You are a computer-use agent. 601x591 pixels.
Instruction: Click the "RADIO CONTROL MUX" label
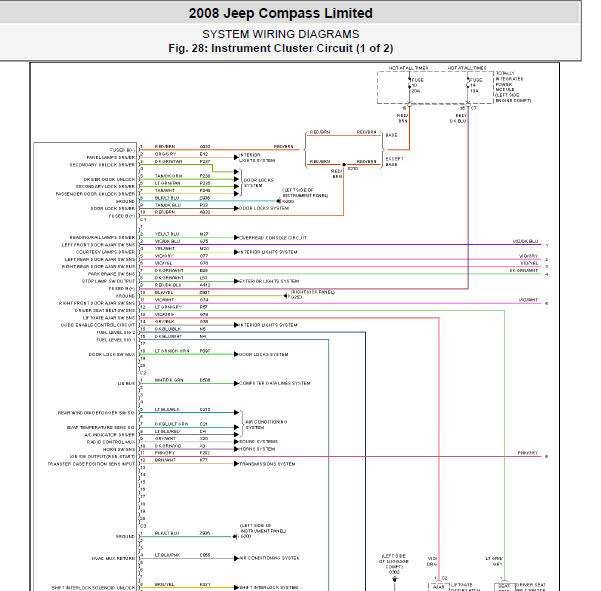(111, 442)
